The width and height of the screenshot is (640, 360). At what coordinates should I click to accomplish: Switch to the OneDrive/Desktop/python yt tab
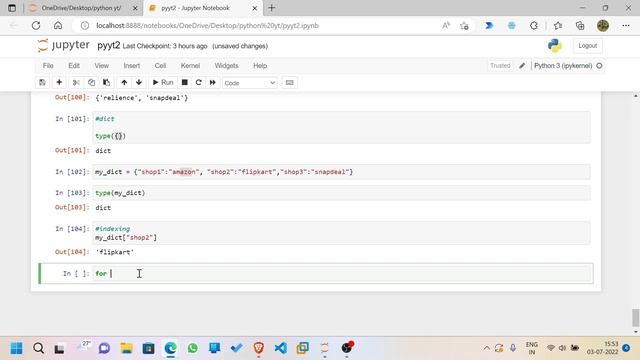(x=81, y=8)
